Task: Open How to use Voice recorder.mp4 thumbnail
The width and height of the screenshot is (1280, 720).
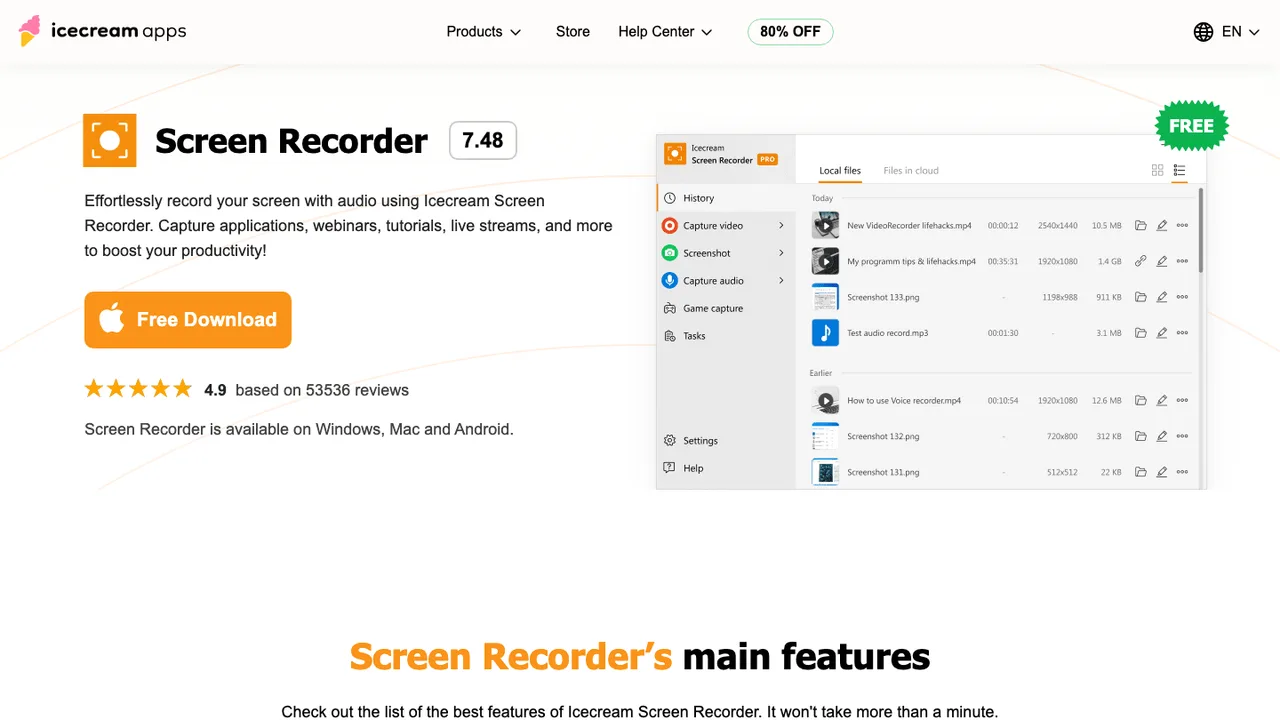Action: 825,401
